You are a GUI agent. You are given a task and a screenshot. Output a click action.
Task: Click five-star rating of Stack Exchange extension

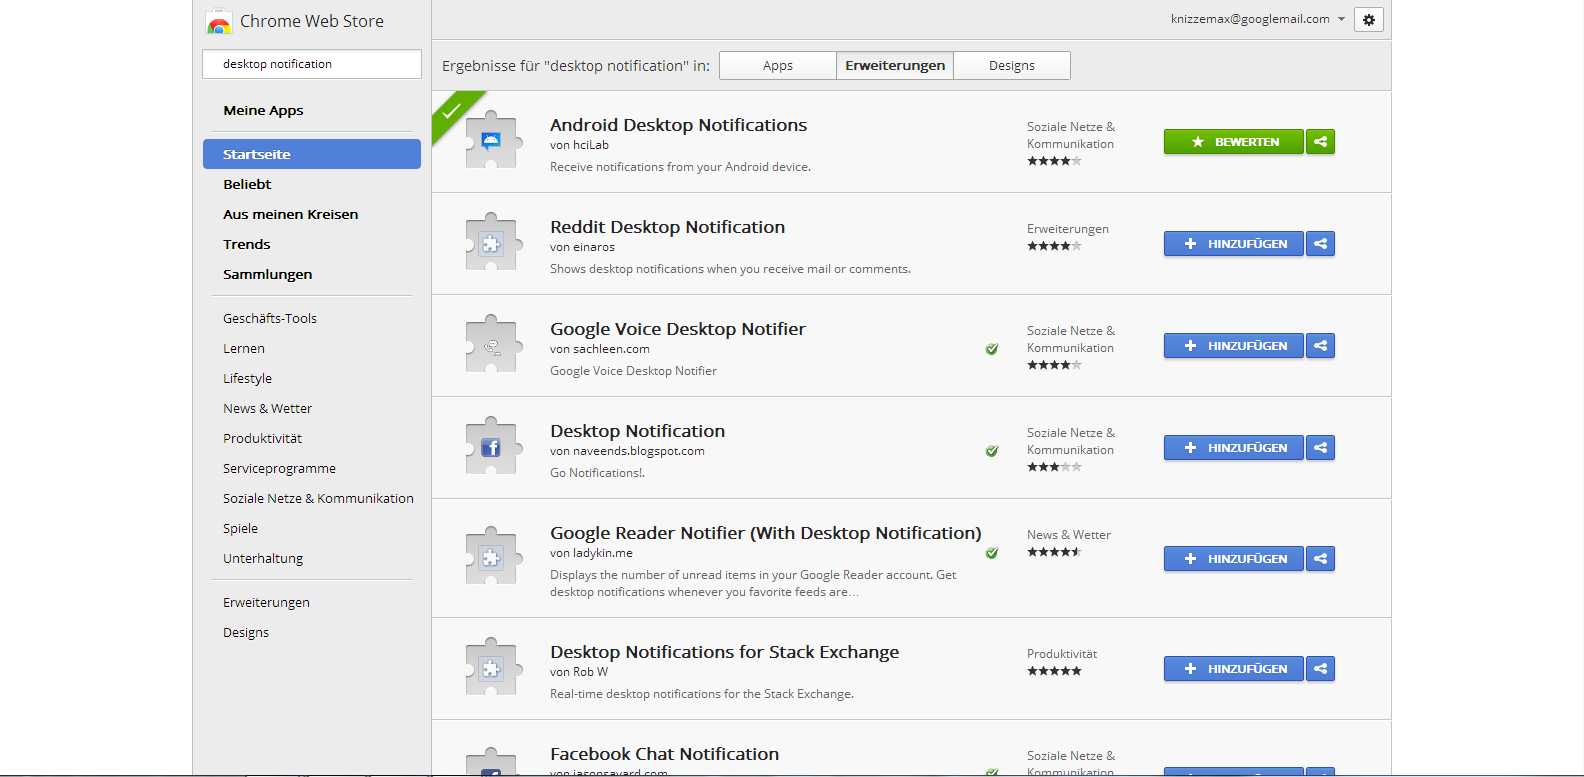tap(1054, 671)
